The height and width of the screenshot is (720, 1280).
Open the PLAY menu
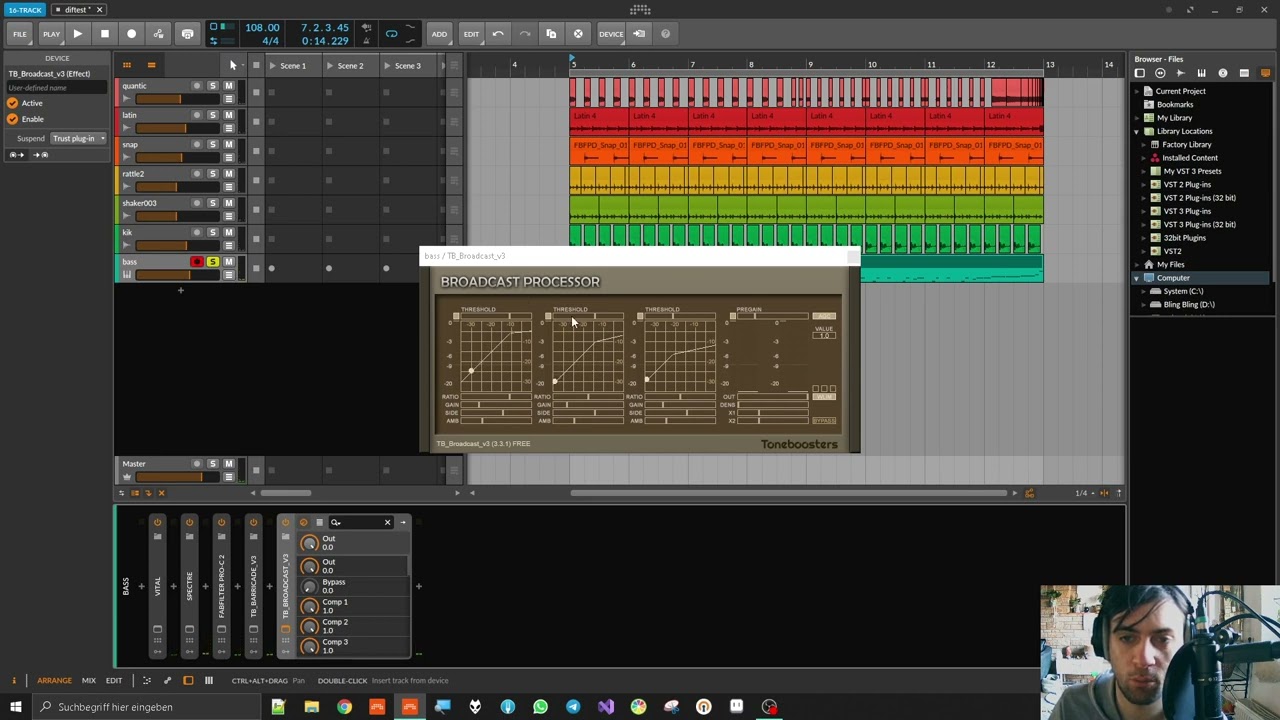[51, 34]
